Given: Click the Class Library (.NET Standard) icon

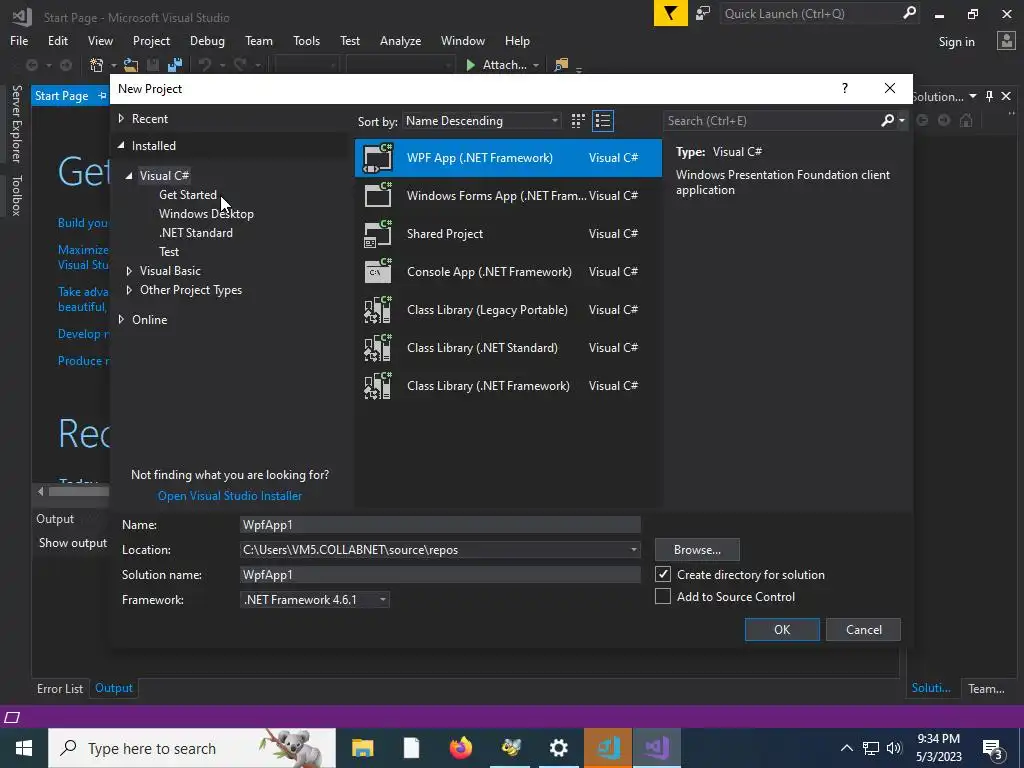Looking at the screenshot, I should click(378, 347).
